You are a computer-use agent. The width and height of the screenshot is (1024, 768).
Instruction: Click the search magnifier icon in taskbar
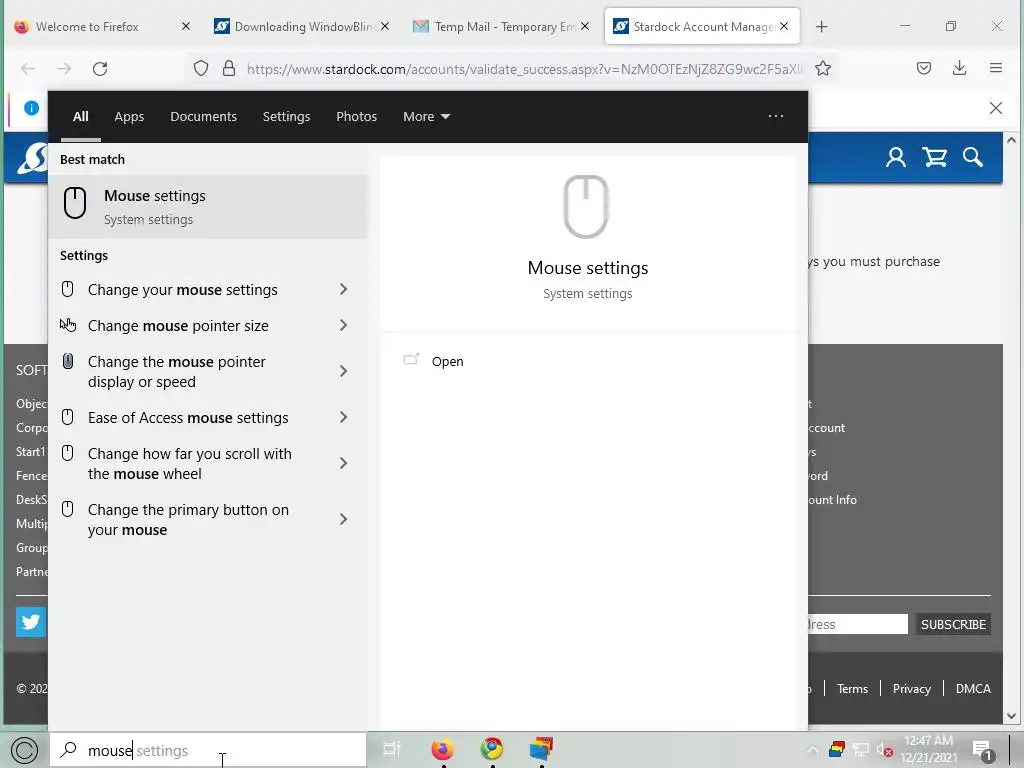[x=69, y=750]
